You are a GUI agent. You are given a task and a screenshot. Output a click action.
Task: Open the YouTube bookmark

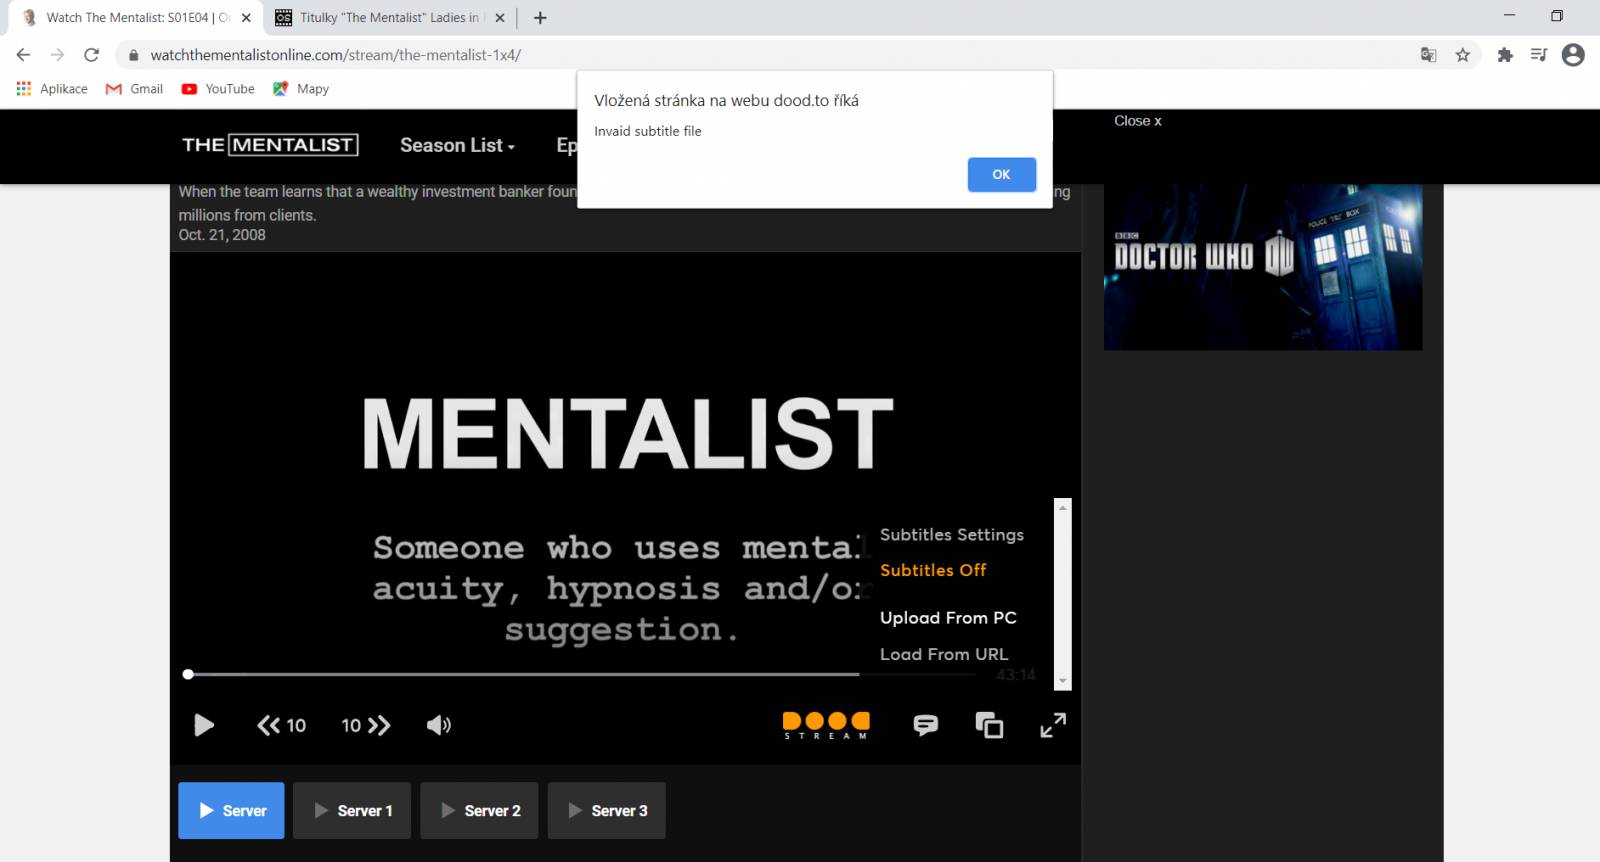pyautogui.click(x=218, y=89)
